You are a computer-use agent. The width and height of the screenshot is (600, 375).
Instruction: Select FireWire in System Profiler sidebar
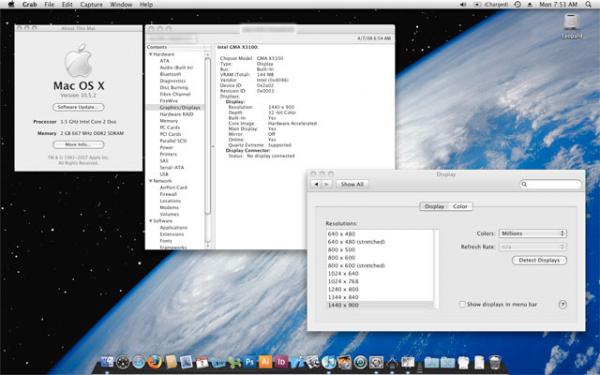(169, 101)
